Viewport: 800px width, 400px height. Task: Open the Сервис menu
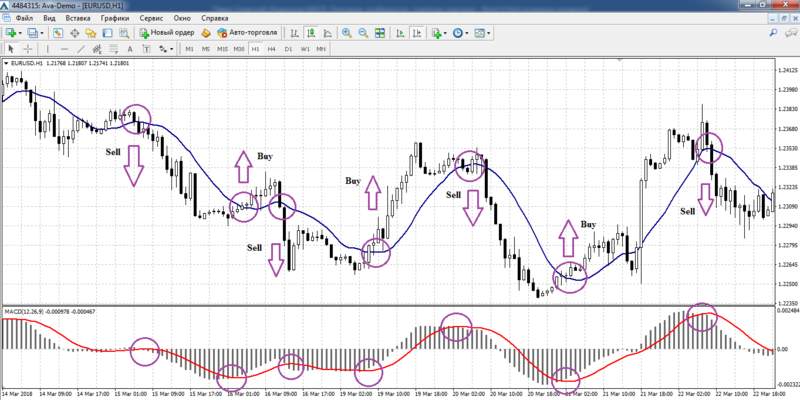(153, 18)
